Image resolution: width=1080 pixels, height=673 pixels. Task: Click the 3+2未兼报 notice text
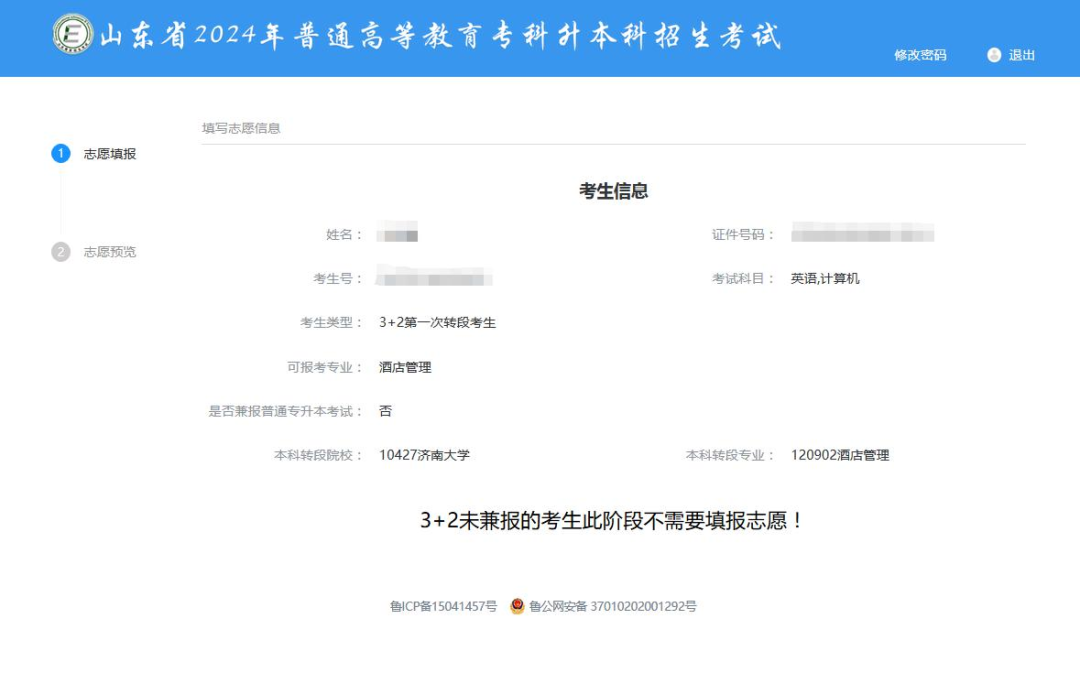click(x=613, y=521)
